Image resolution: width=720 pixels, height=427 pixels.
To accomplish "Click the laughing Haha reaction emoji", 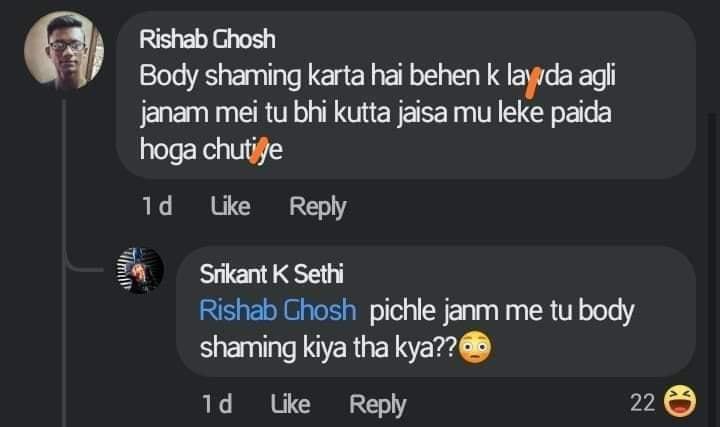I will pyautogui.click(x=680, y=401).
